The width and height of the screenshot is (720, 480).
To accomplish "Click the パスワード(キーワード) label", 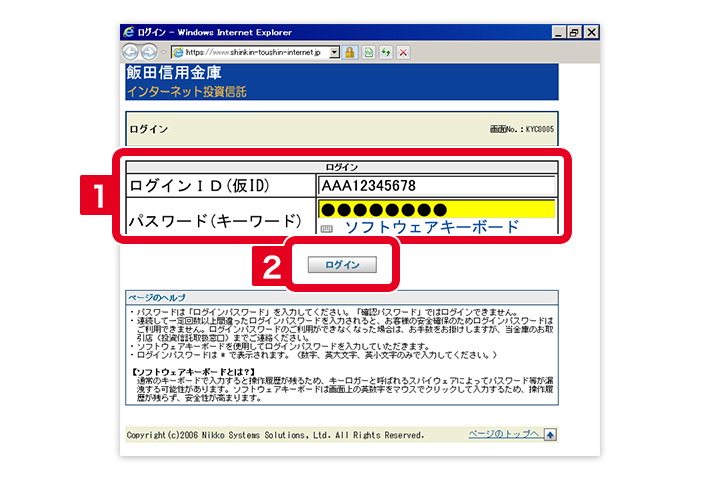I will (x=215, y=221).
